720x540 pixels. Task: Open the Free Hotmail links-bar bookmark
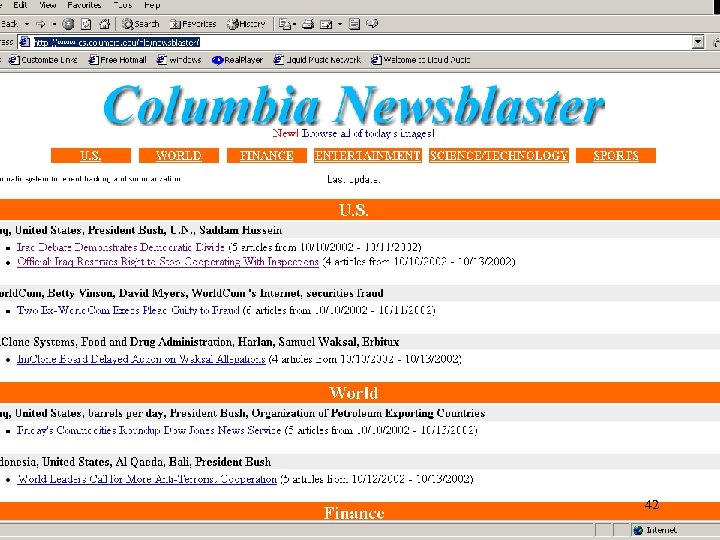click(x=118, y=60)
